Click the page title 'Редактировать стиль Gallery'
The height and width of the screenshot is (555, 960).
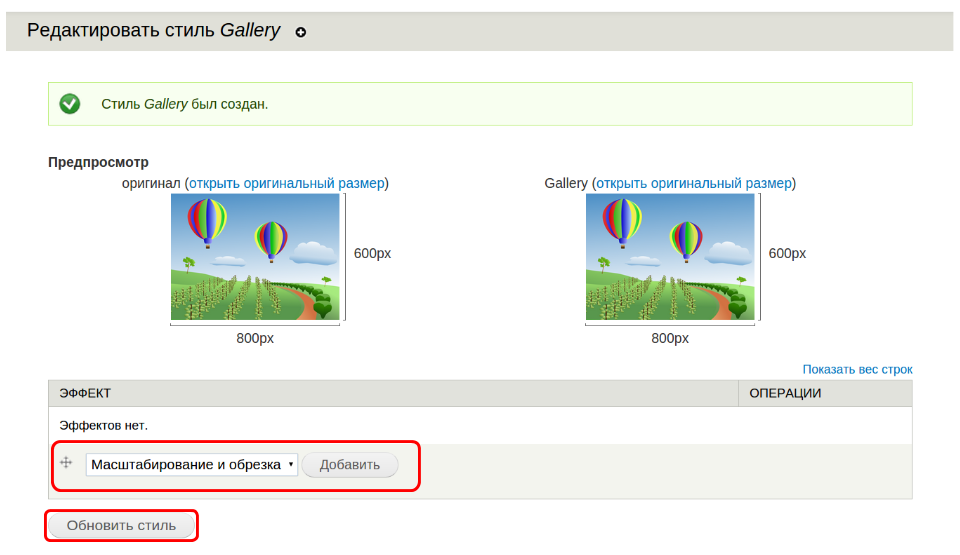tap(153, 30)
